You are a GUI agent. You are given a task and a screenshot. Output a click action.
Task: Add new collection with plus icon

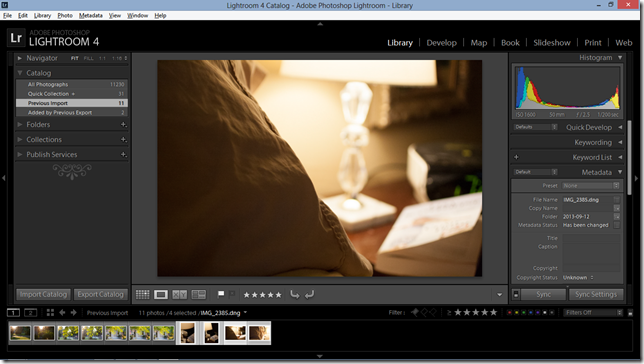pyautogui.click(x=123, y=140)
